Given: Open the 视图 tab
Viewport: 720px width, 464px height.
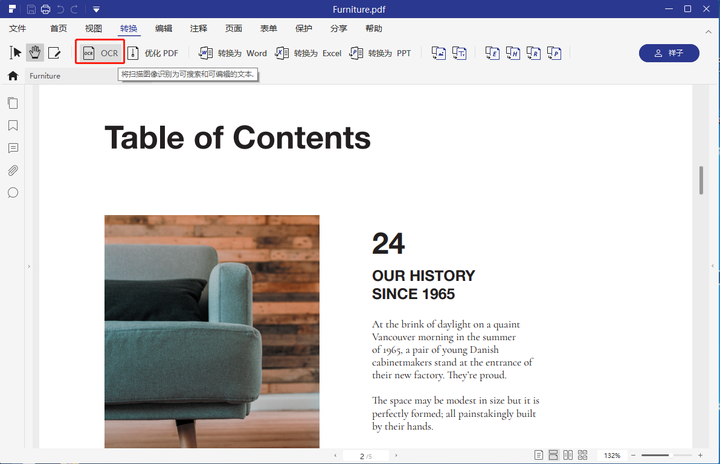Looking at the screenshot, I should coord(93,28).
